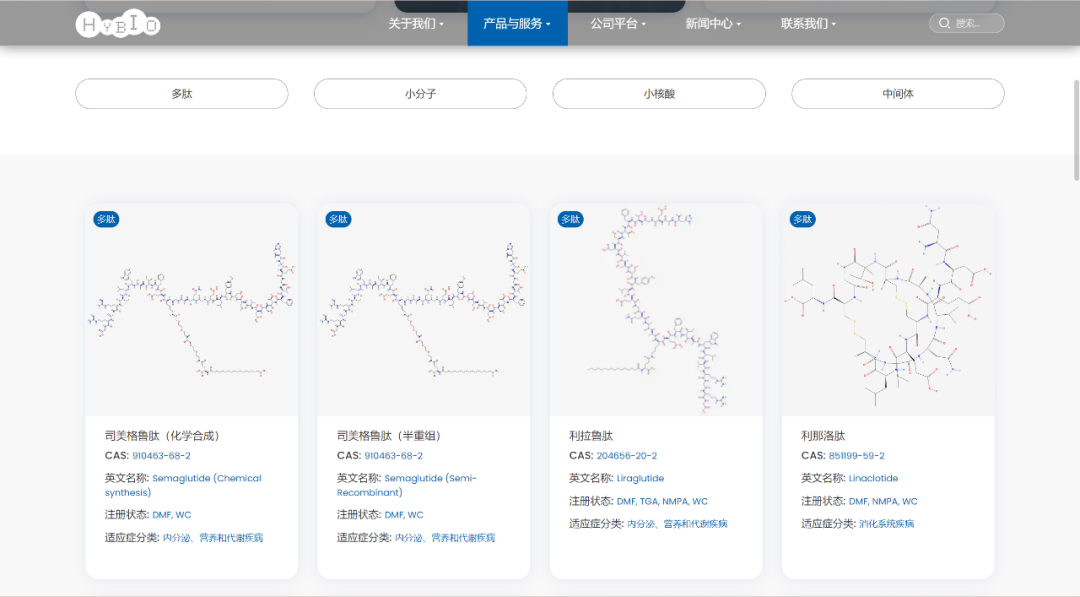Open Semaglutide chemical synthesis structure image
Image resolution: width=1080 pixels, height=597 pixels.
point(191,311)
